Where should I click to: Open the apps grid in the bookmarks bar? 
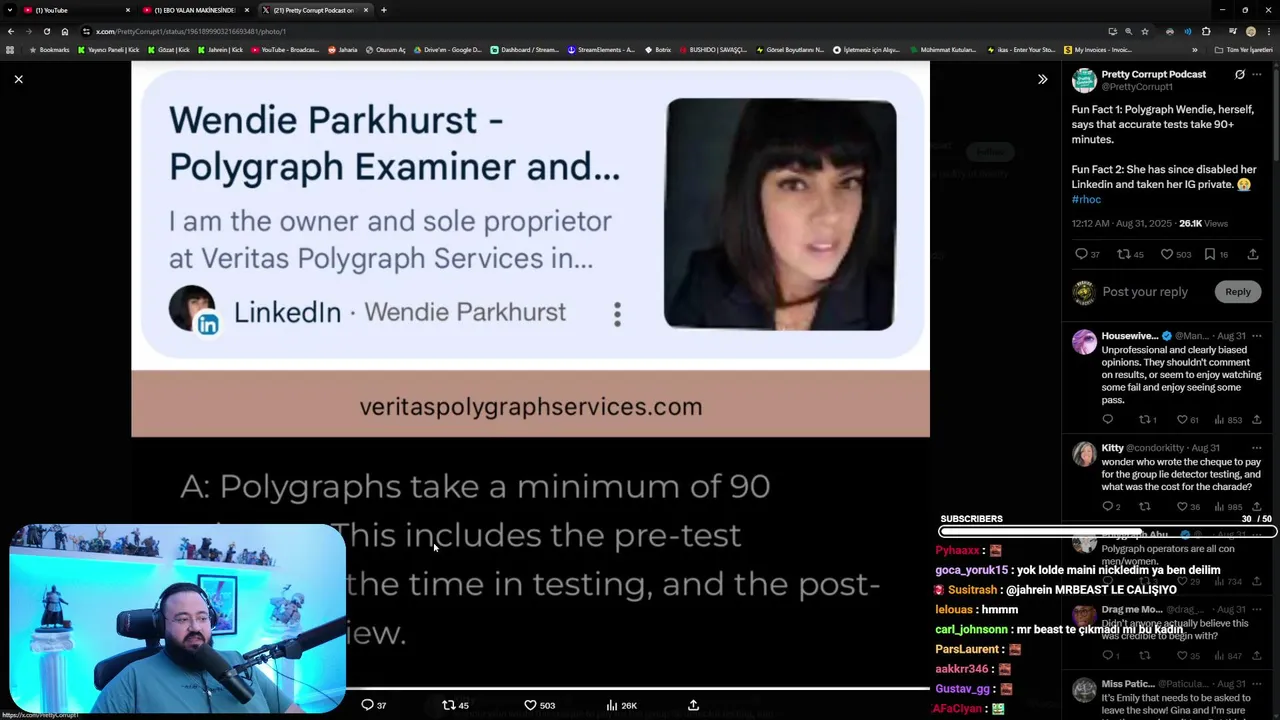pos(10,49)
